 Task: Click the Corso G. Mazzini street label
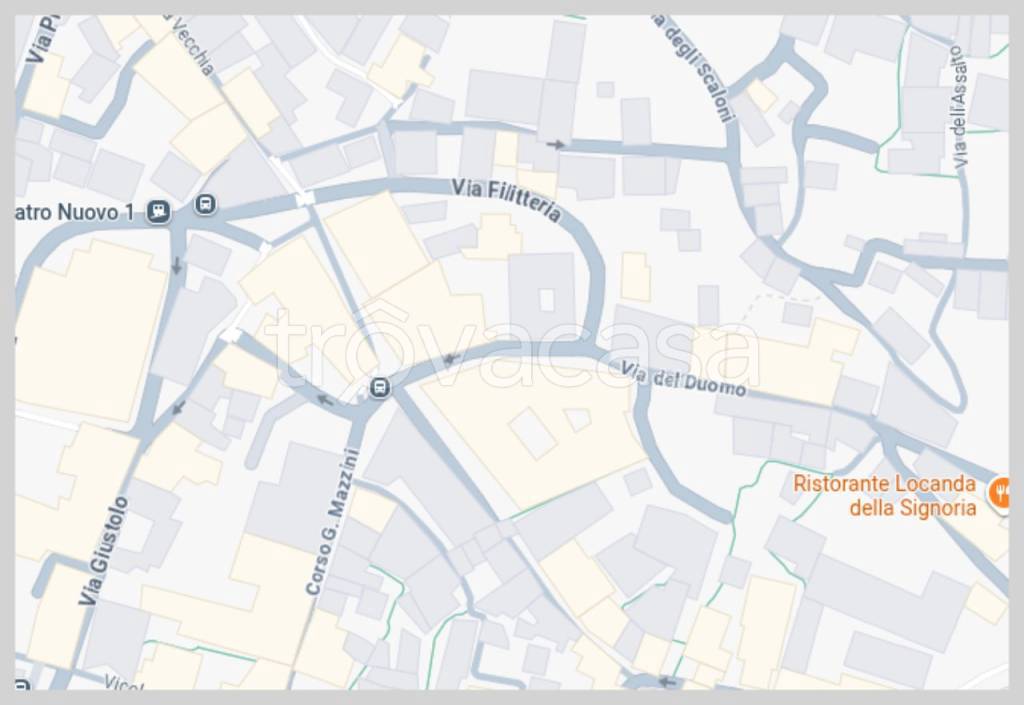pyautogui.click(x=332, y=521)
